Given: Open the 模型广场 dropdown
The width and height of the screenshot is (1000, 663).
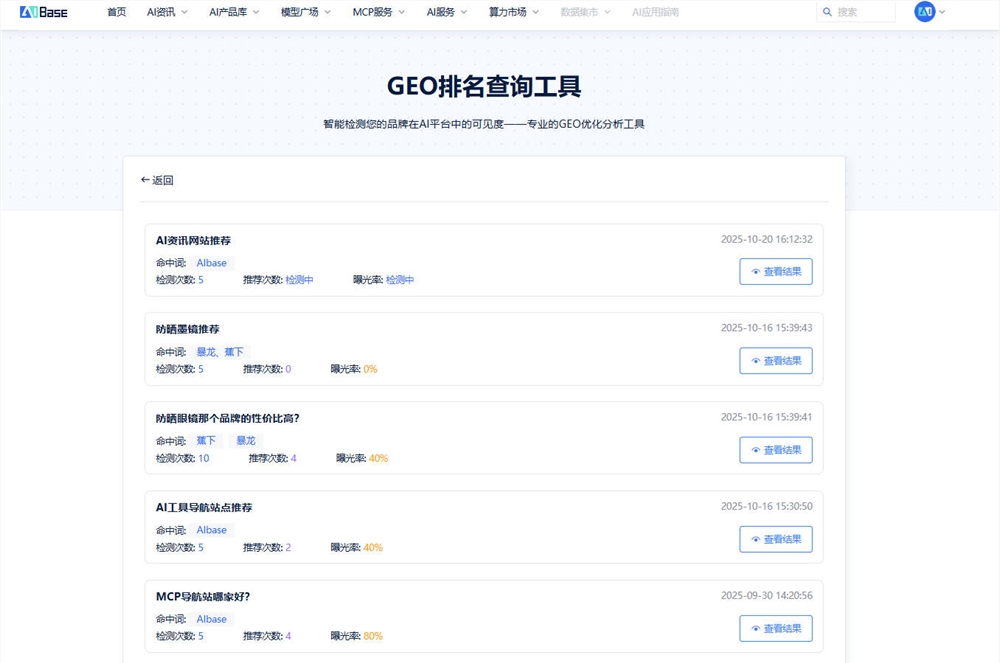Looking at the screenshot, I should [305, 12].
